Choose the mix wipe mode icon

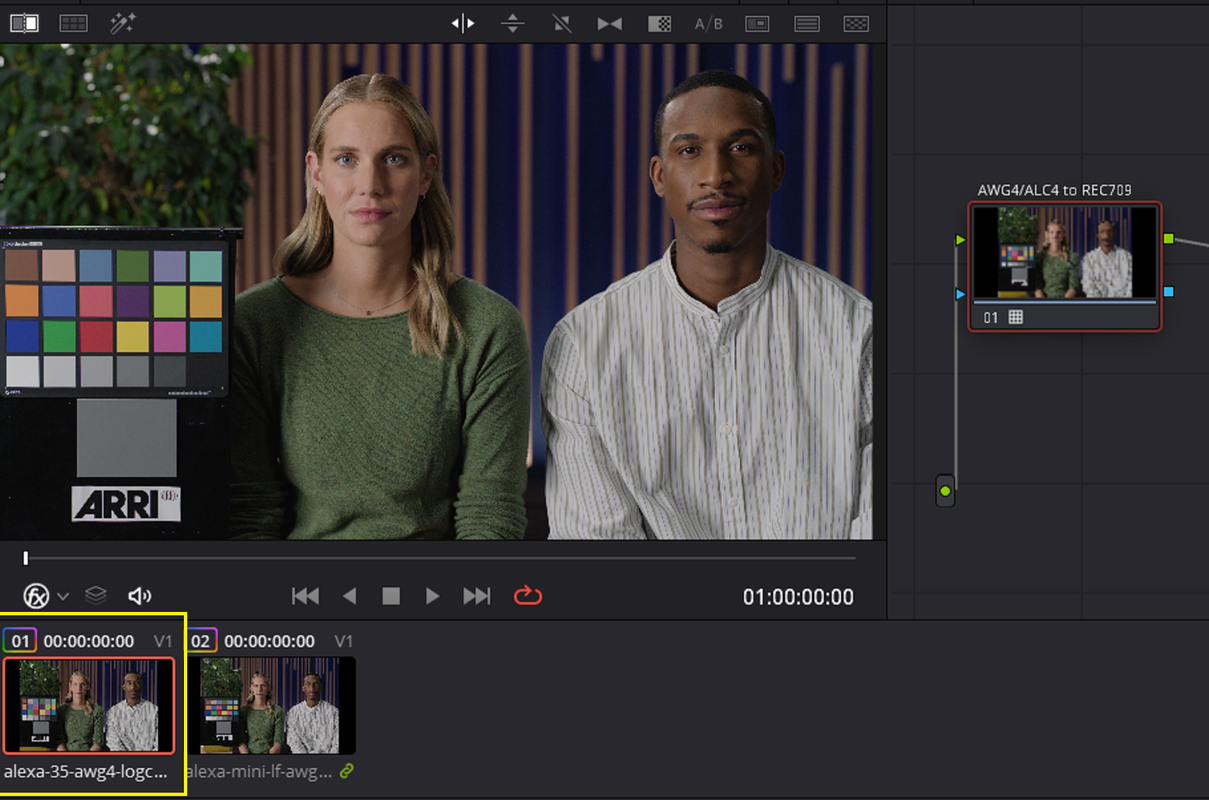(x=610, y=24)
